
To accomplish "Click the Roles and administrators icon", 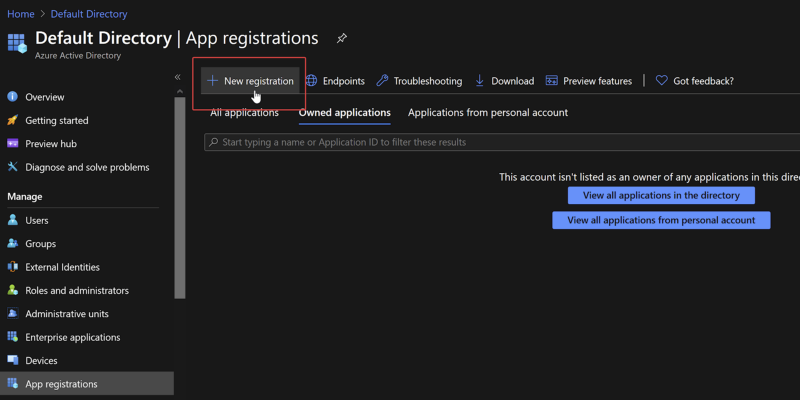I will (13, 290).
